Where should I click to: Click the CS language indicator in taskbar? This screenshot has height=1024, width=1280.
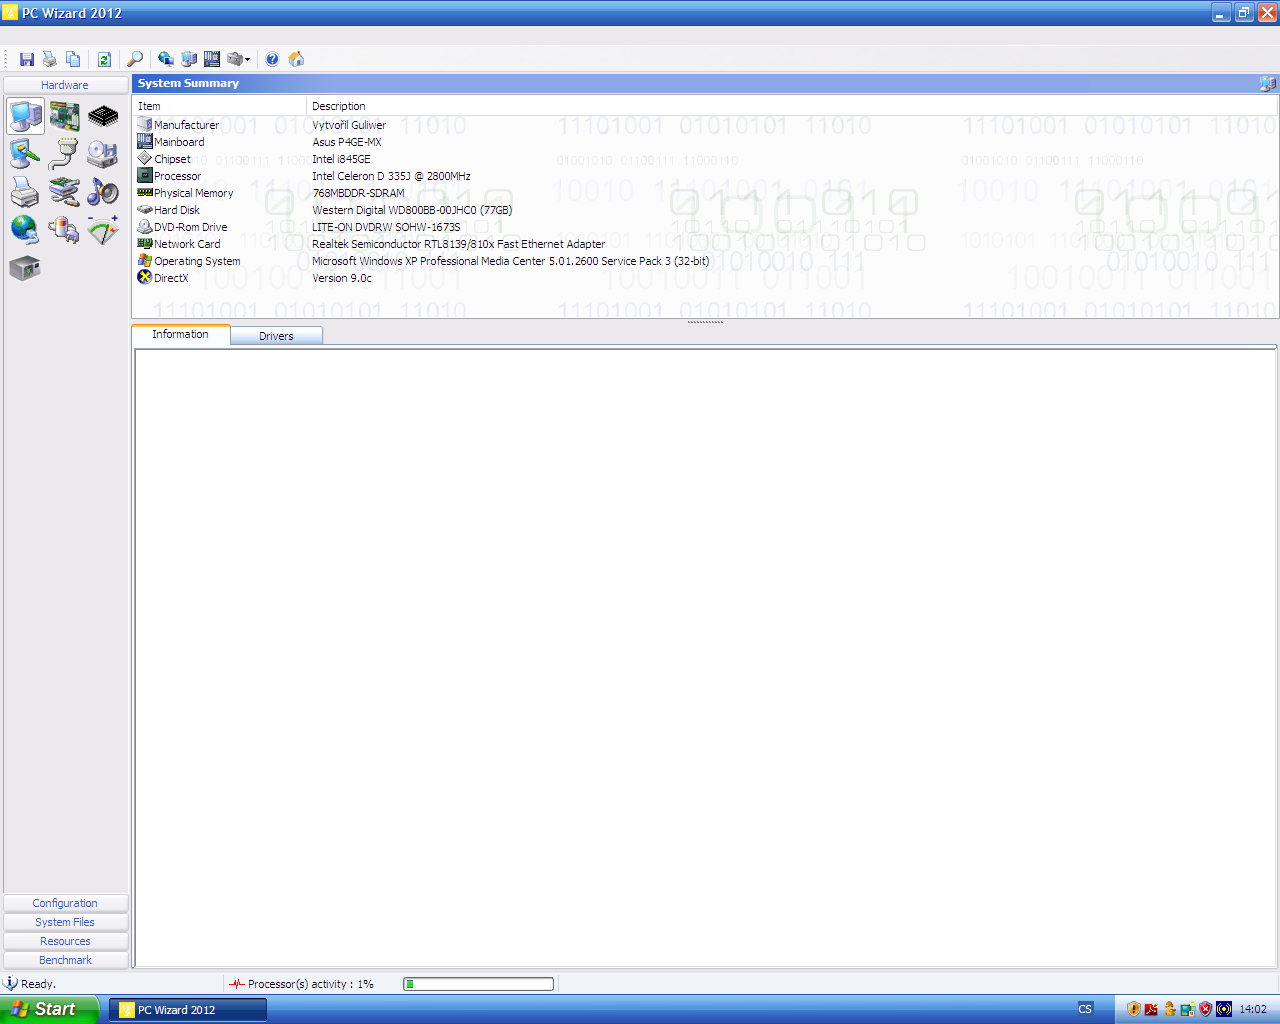click(1085, 1009)
